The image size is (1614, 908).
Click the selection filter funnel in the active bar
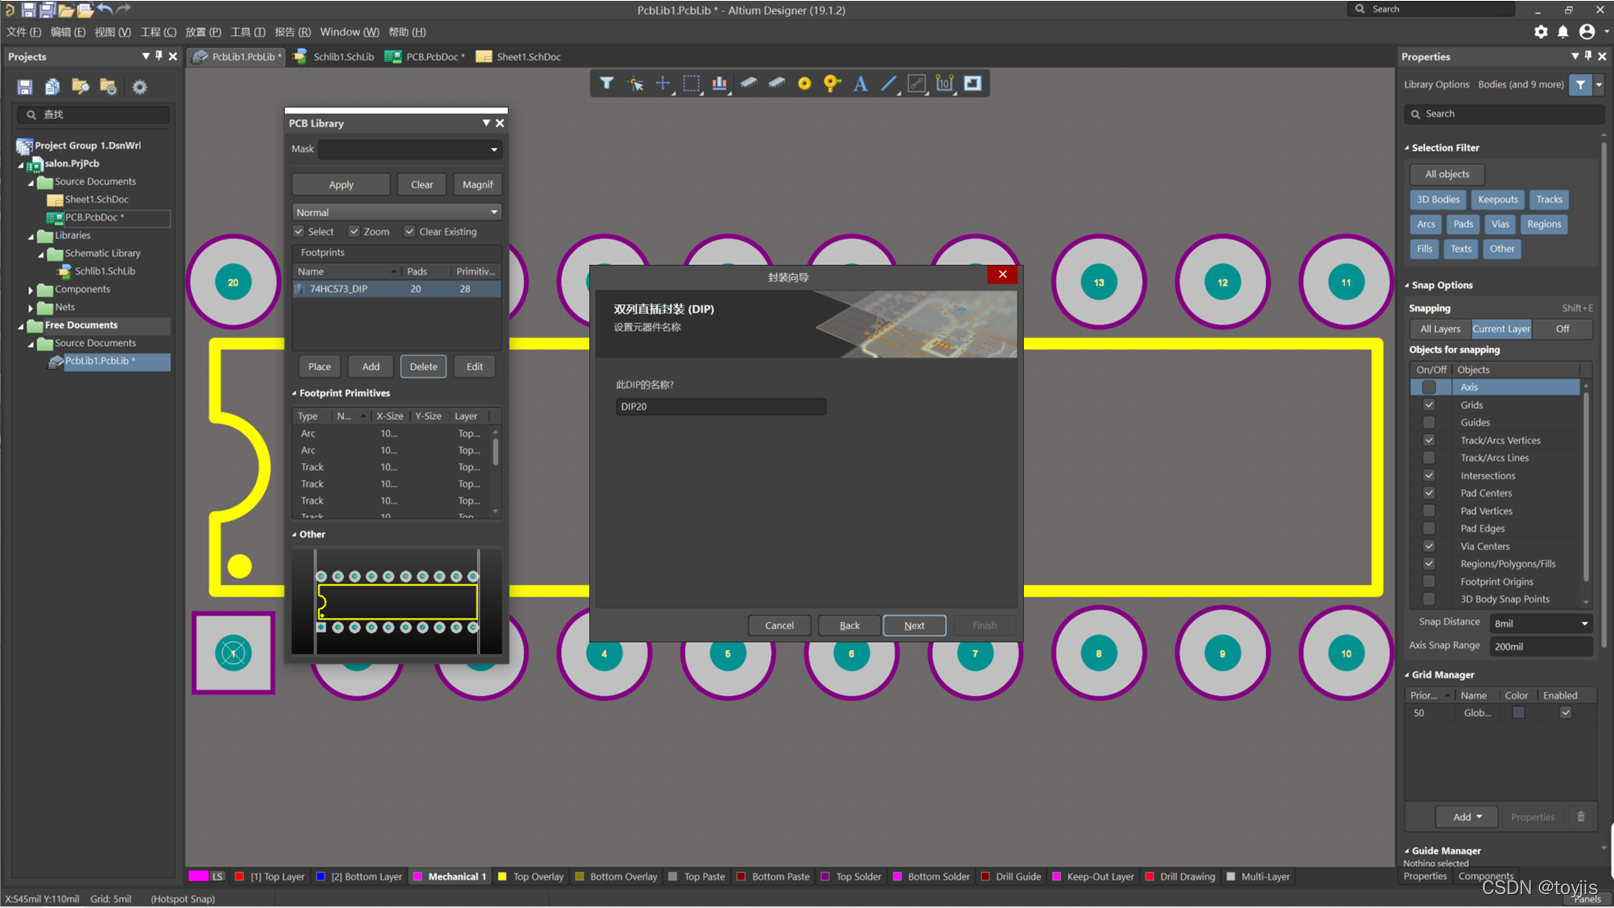(x=607, y=83)
